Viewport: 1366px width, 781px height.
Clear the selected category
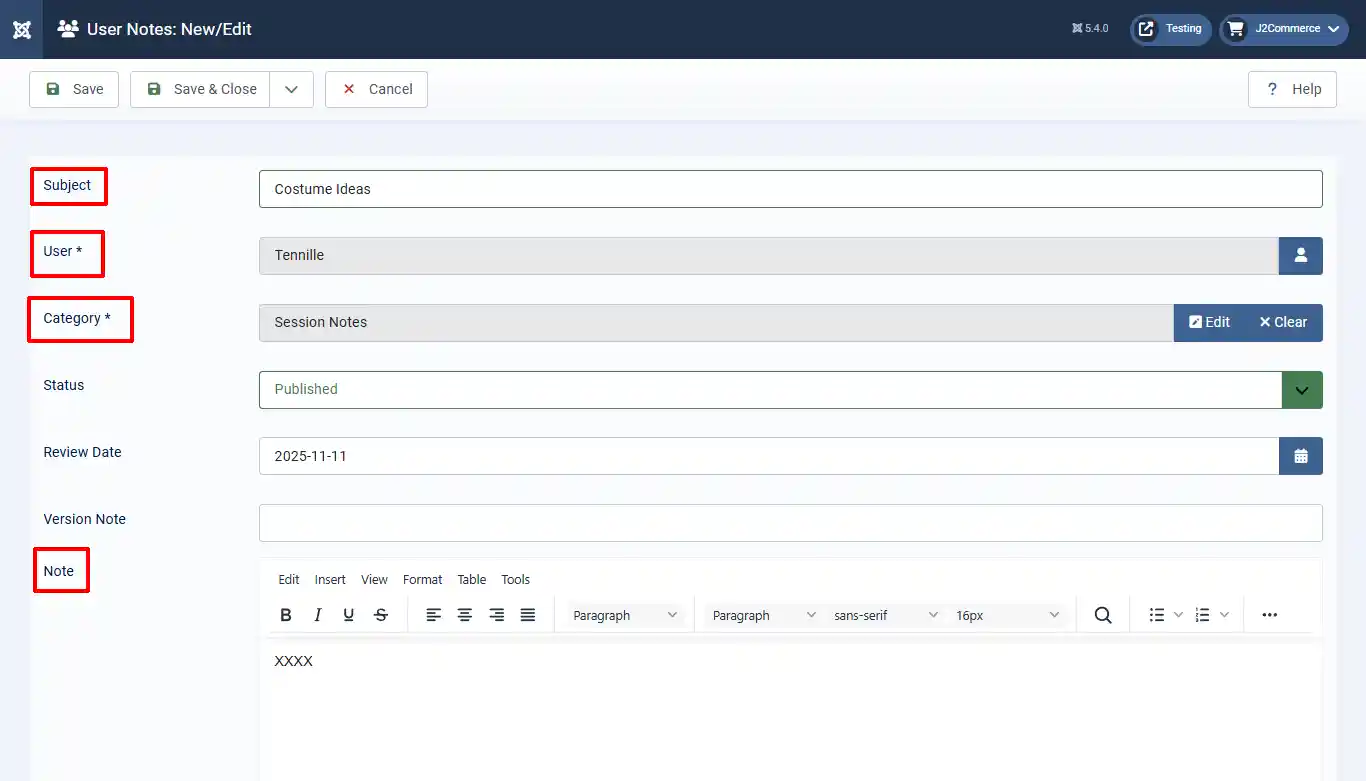click(1283, 322)
